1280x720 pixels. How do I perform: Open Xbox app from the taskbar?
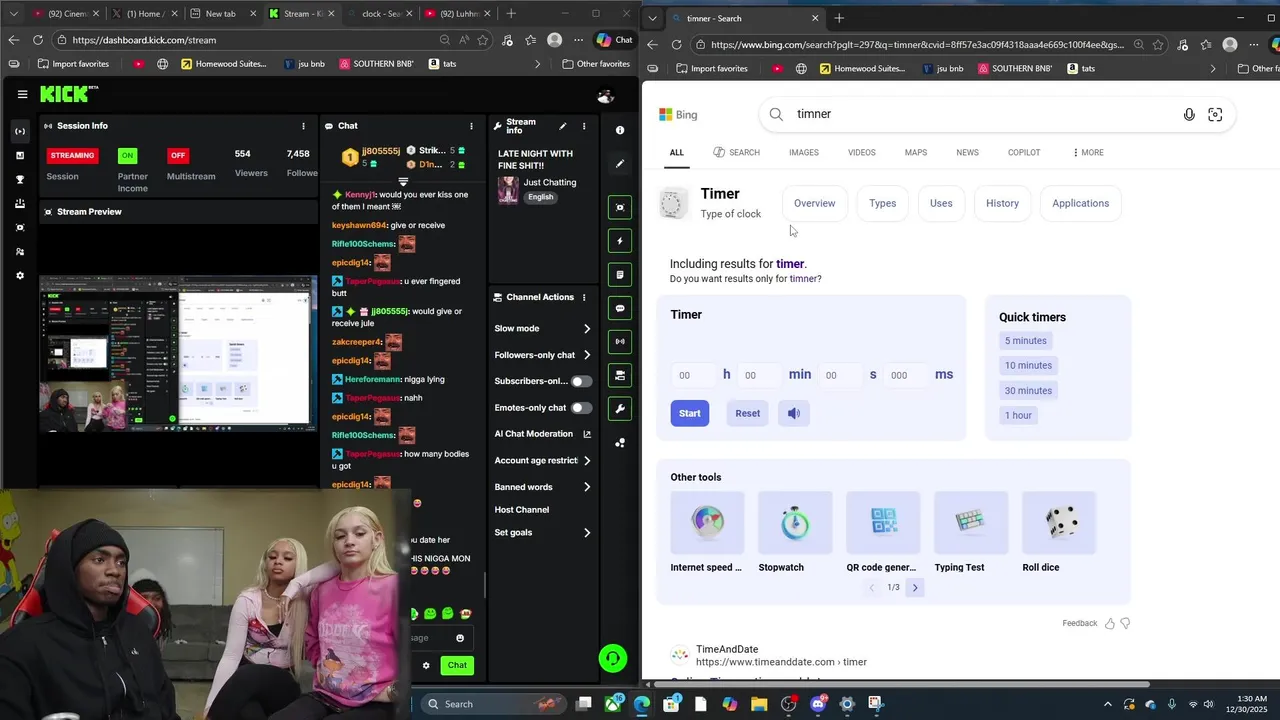click(612, 704)
